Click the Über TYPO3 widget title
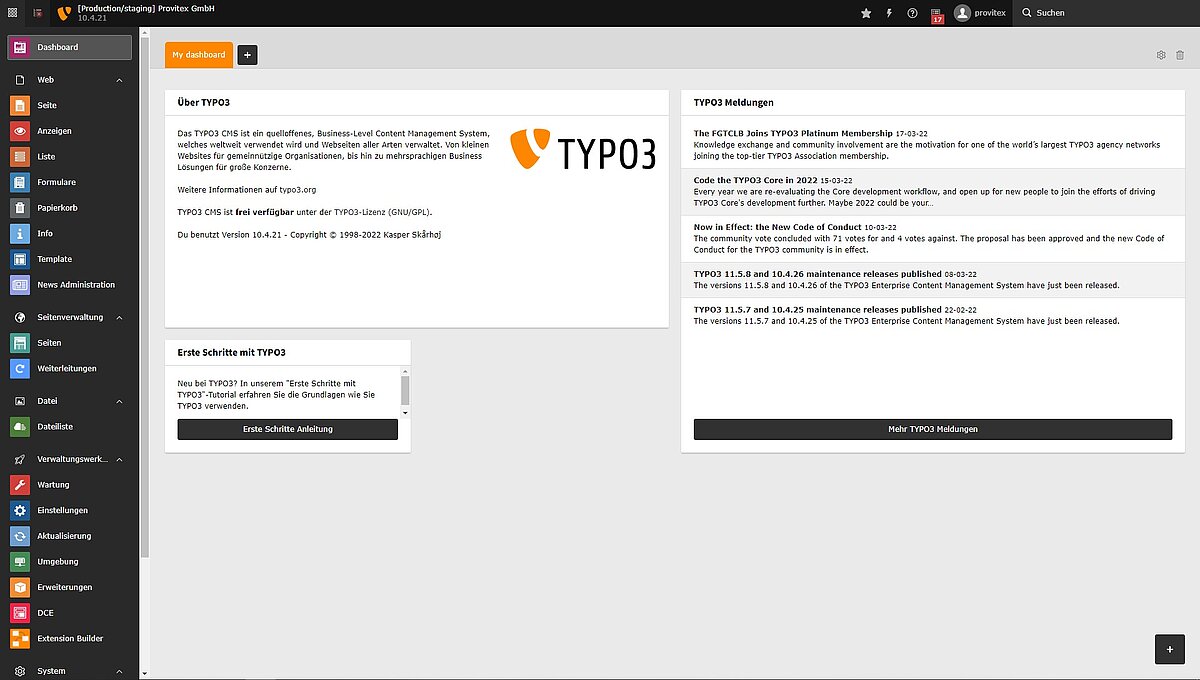The width and height of the screenshot is (1200, 680). pyautogui.click(x=204, y=102)
